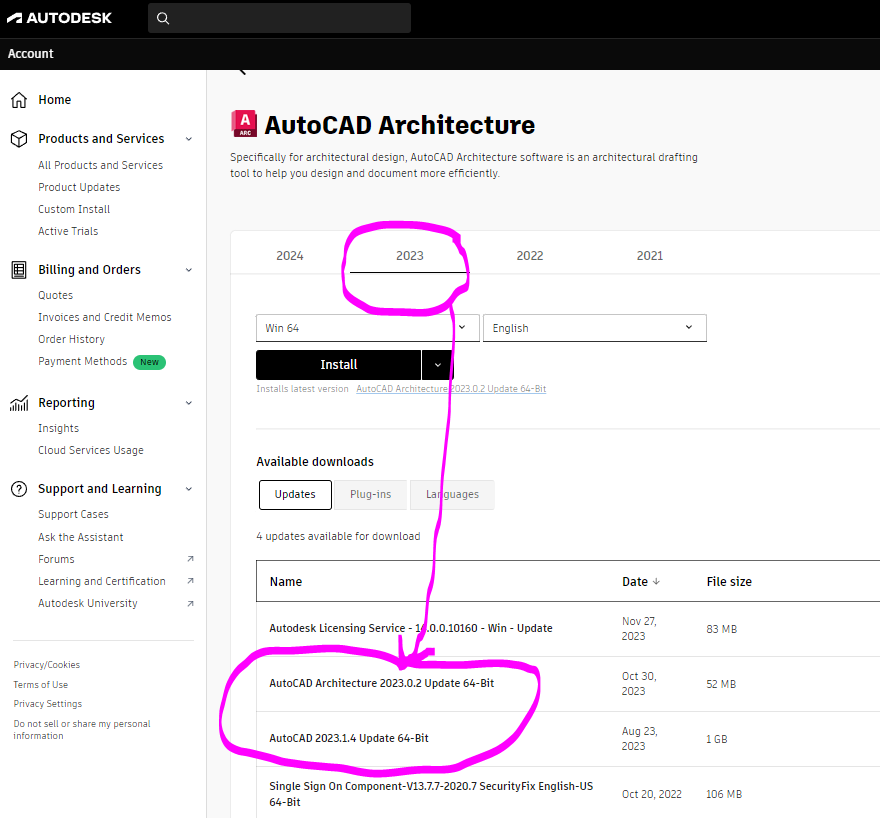Click the search magnifier icon
This screenshot has width=880, height=818.
coord(163,18)
